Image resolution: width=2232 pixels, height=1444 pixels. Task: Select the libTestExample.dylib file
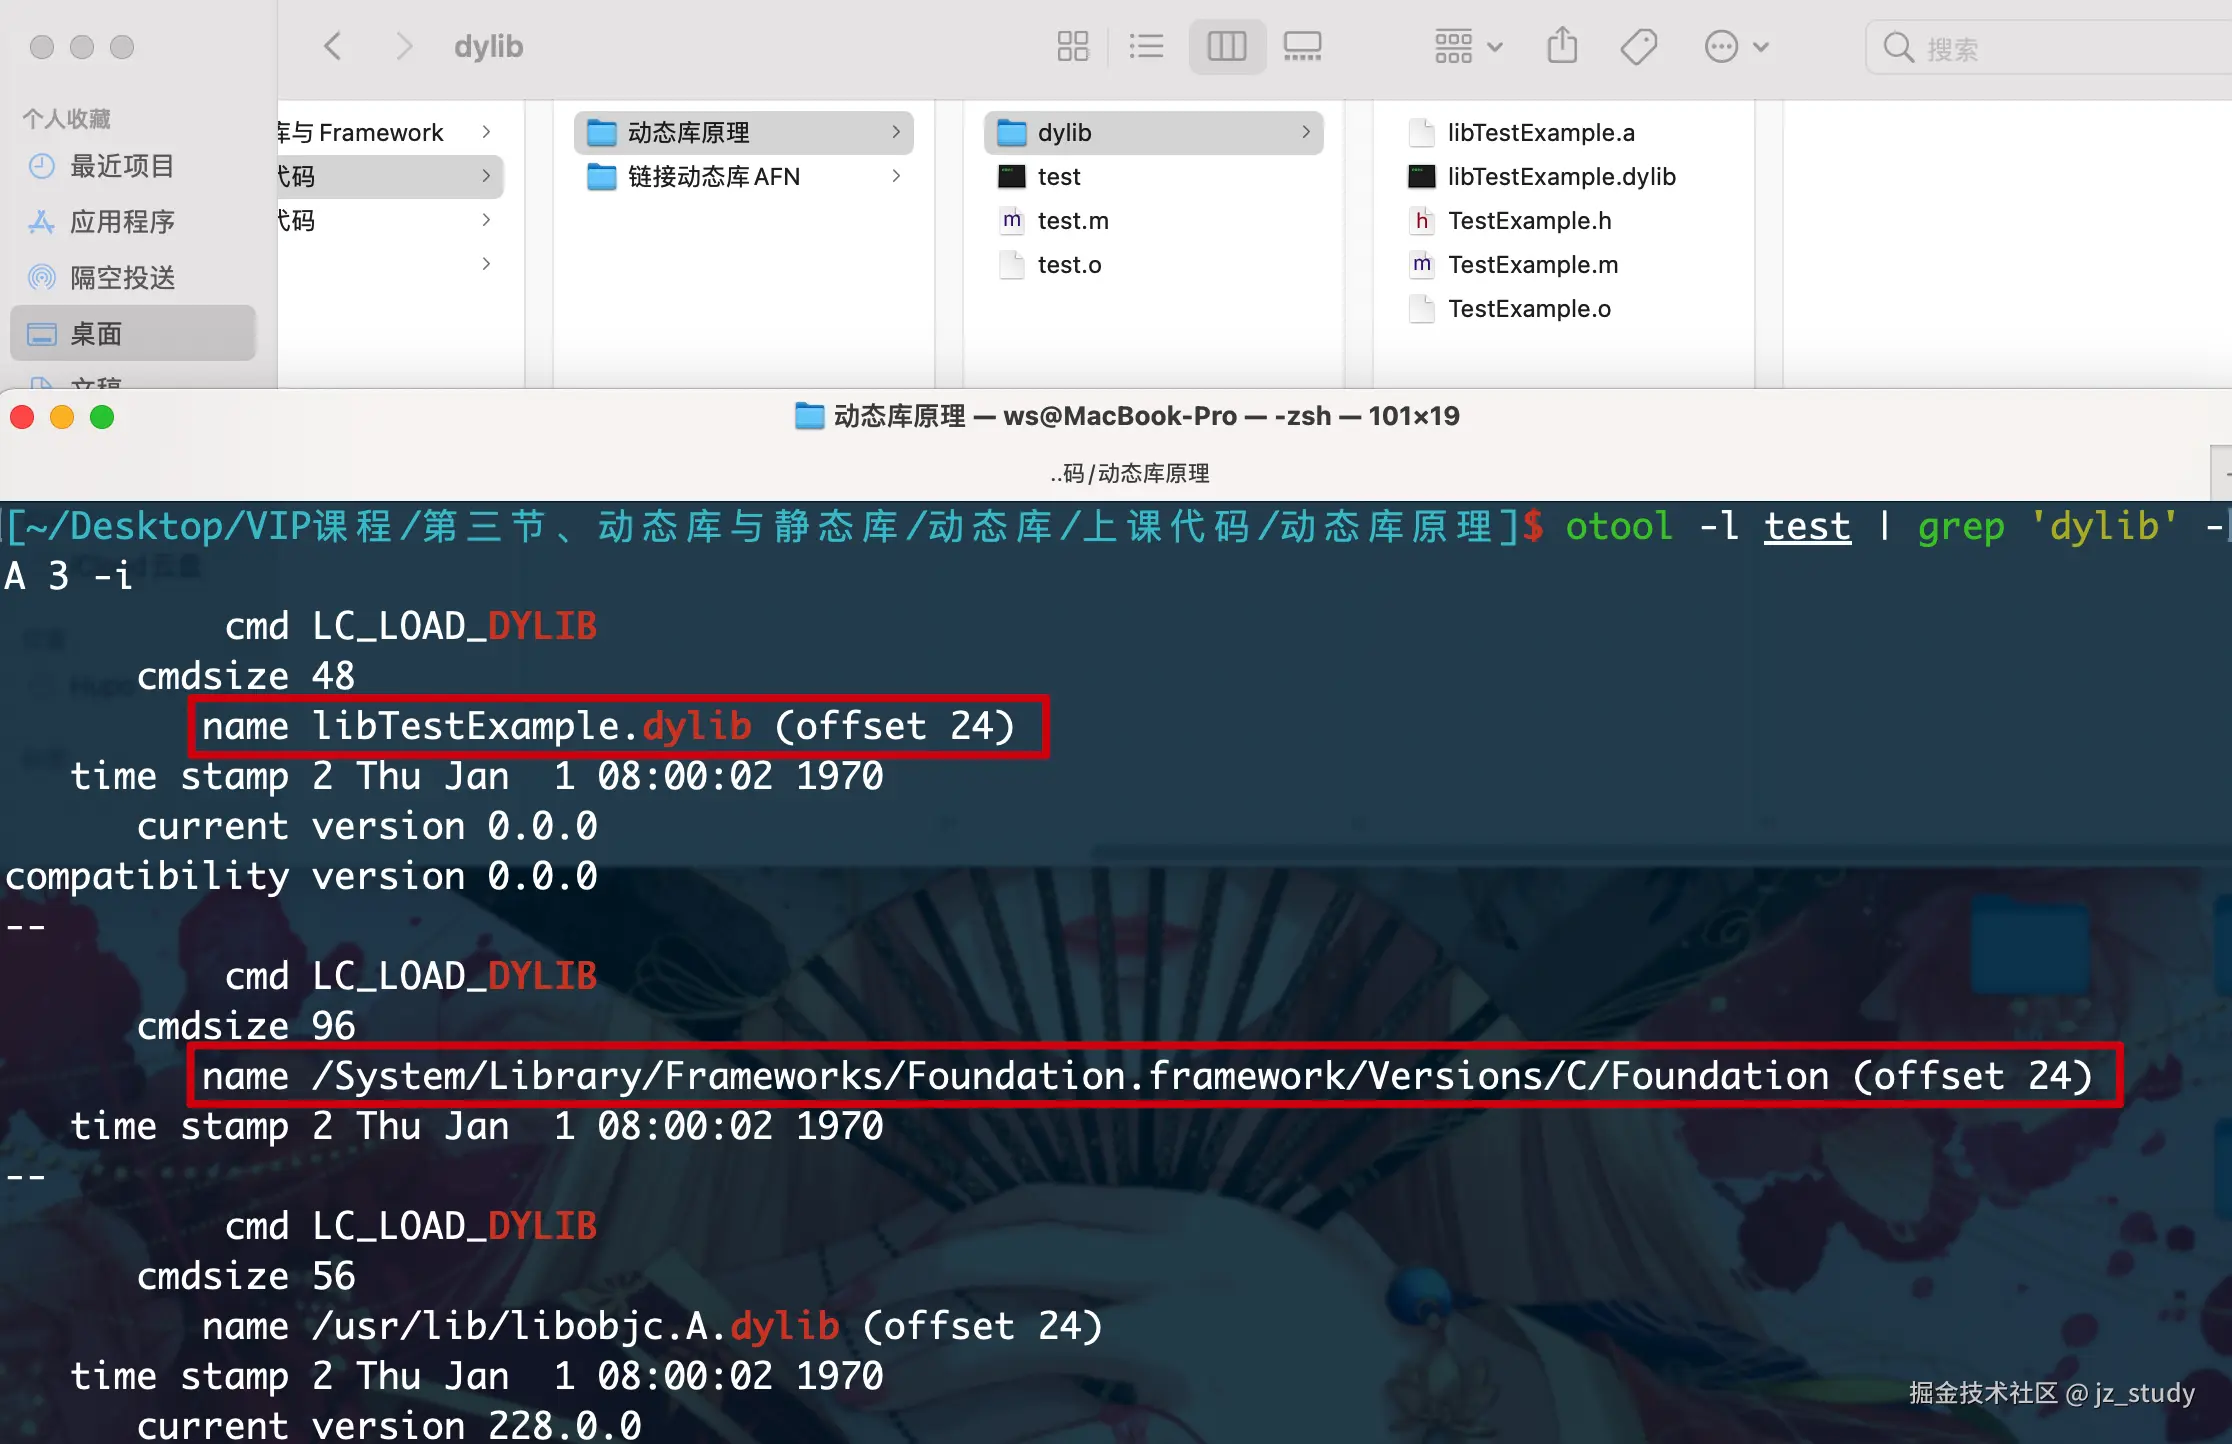1560,177
